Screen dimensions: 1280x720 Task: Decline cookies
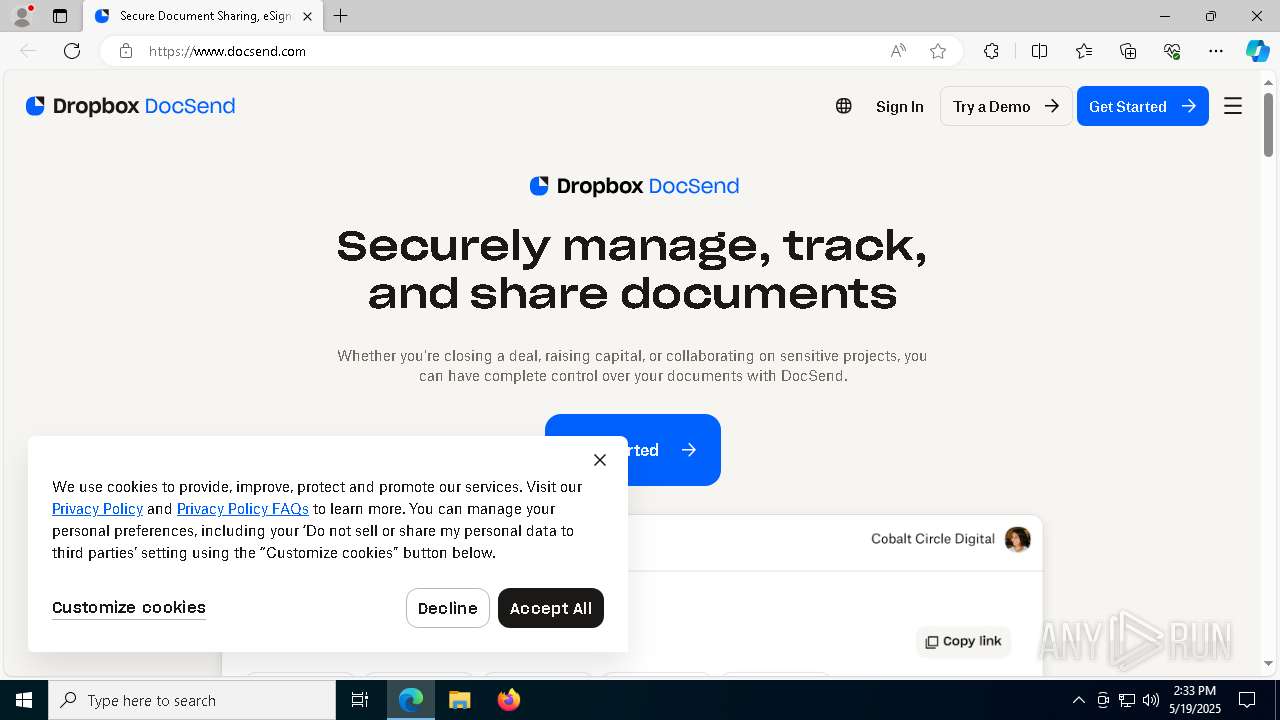(x=448, y=608)
